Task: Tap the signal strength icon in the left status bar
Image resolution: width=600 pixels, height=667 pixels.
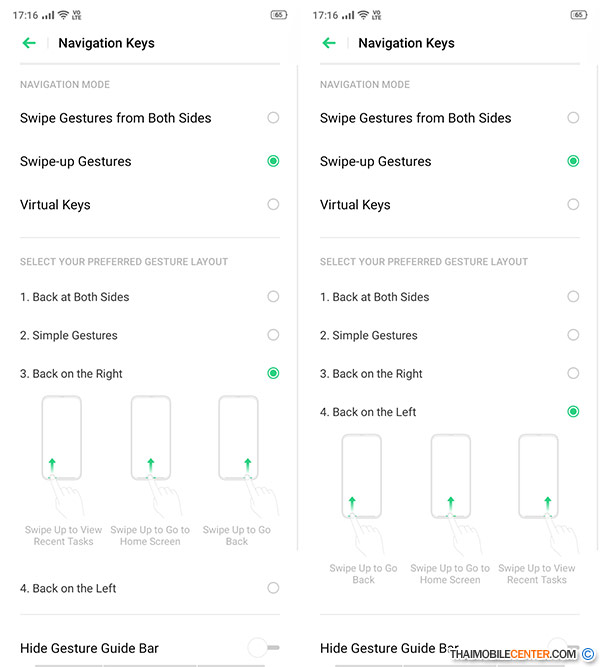Action: coord(48,15)
